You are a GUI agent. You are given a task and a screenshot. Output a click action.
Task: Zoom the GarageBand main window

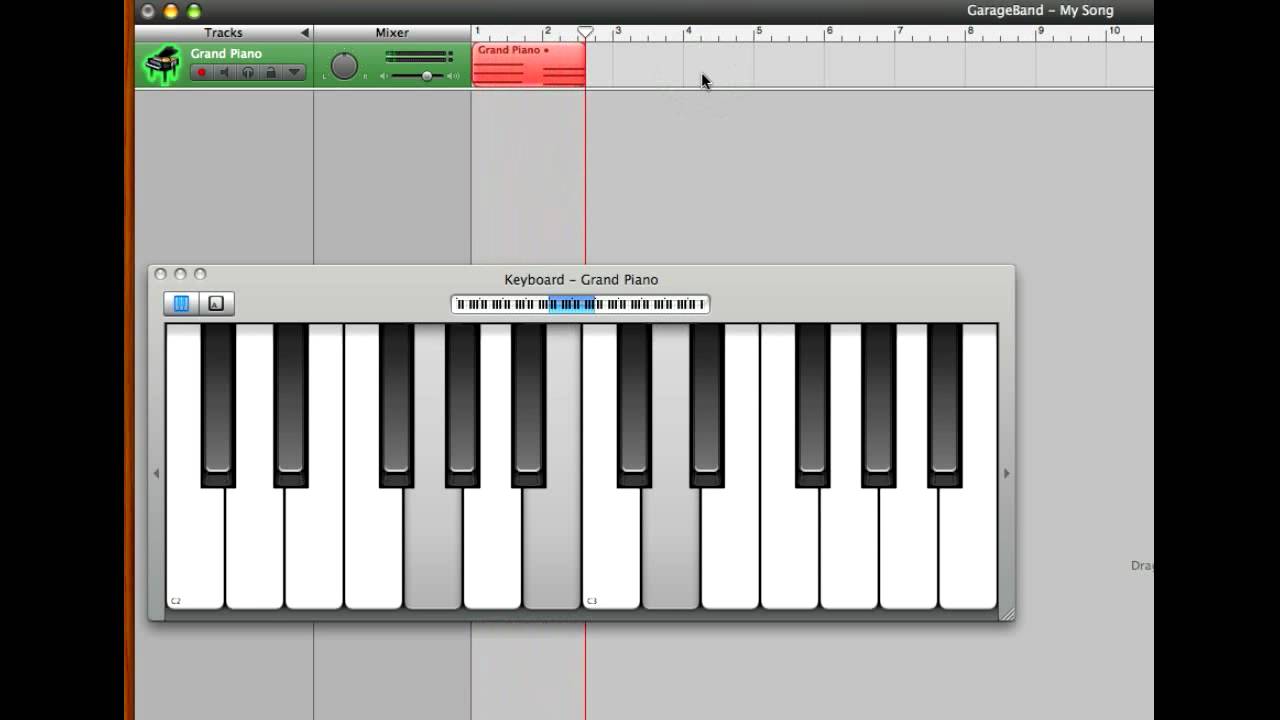[194, 11]
